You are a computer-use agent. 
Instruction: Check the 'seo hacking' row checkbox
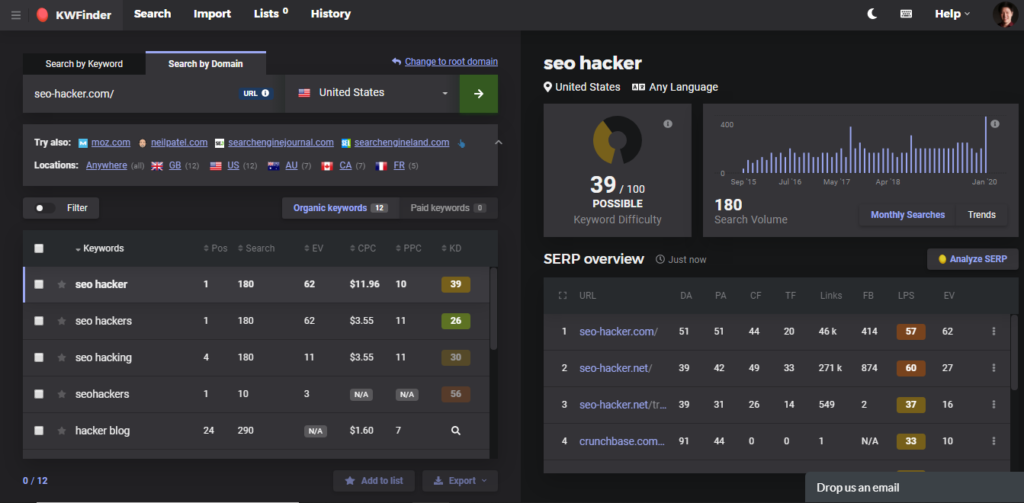point(39,358)
